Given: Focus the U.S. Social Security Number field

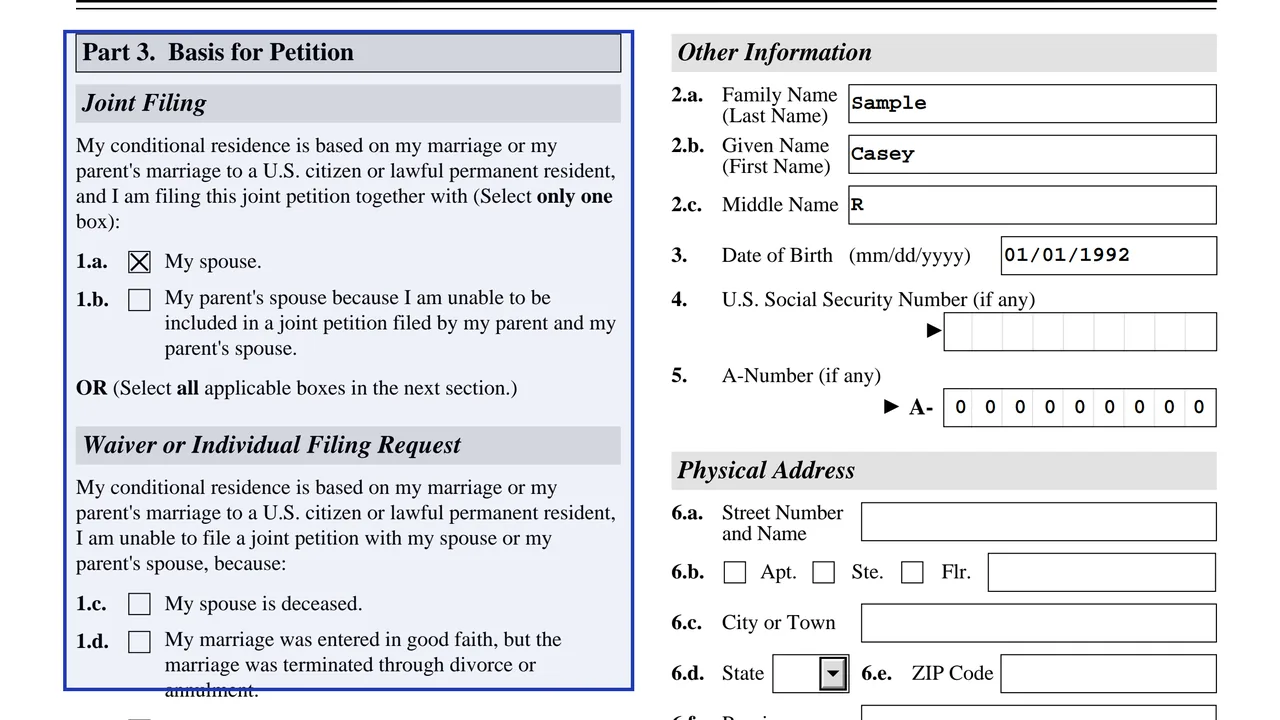Looking at the screenshot, I should (x=1080, y=332).
